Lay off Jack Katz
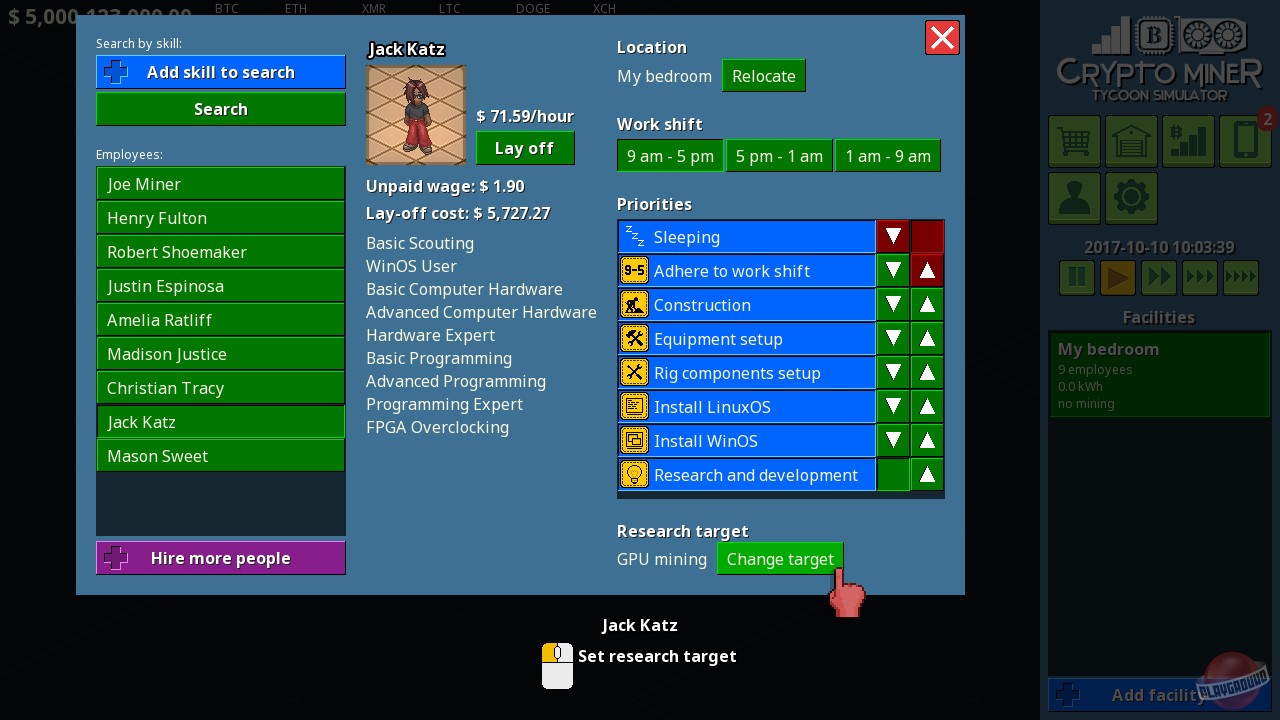Screen dimensions: 1280x720 click(x=524, y=148)
